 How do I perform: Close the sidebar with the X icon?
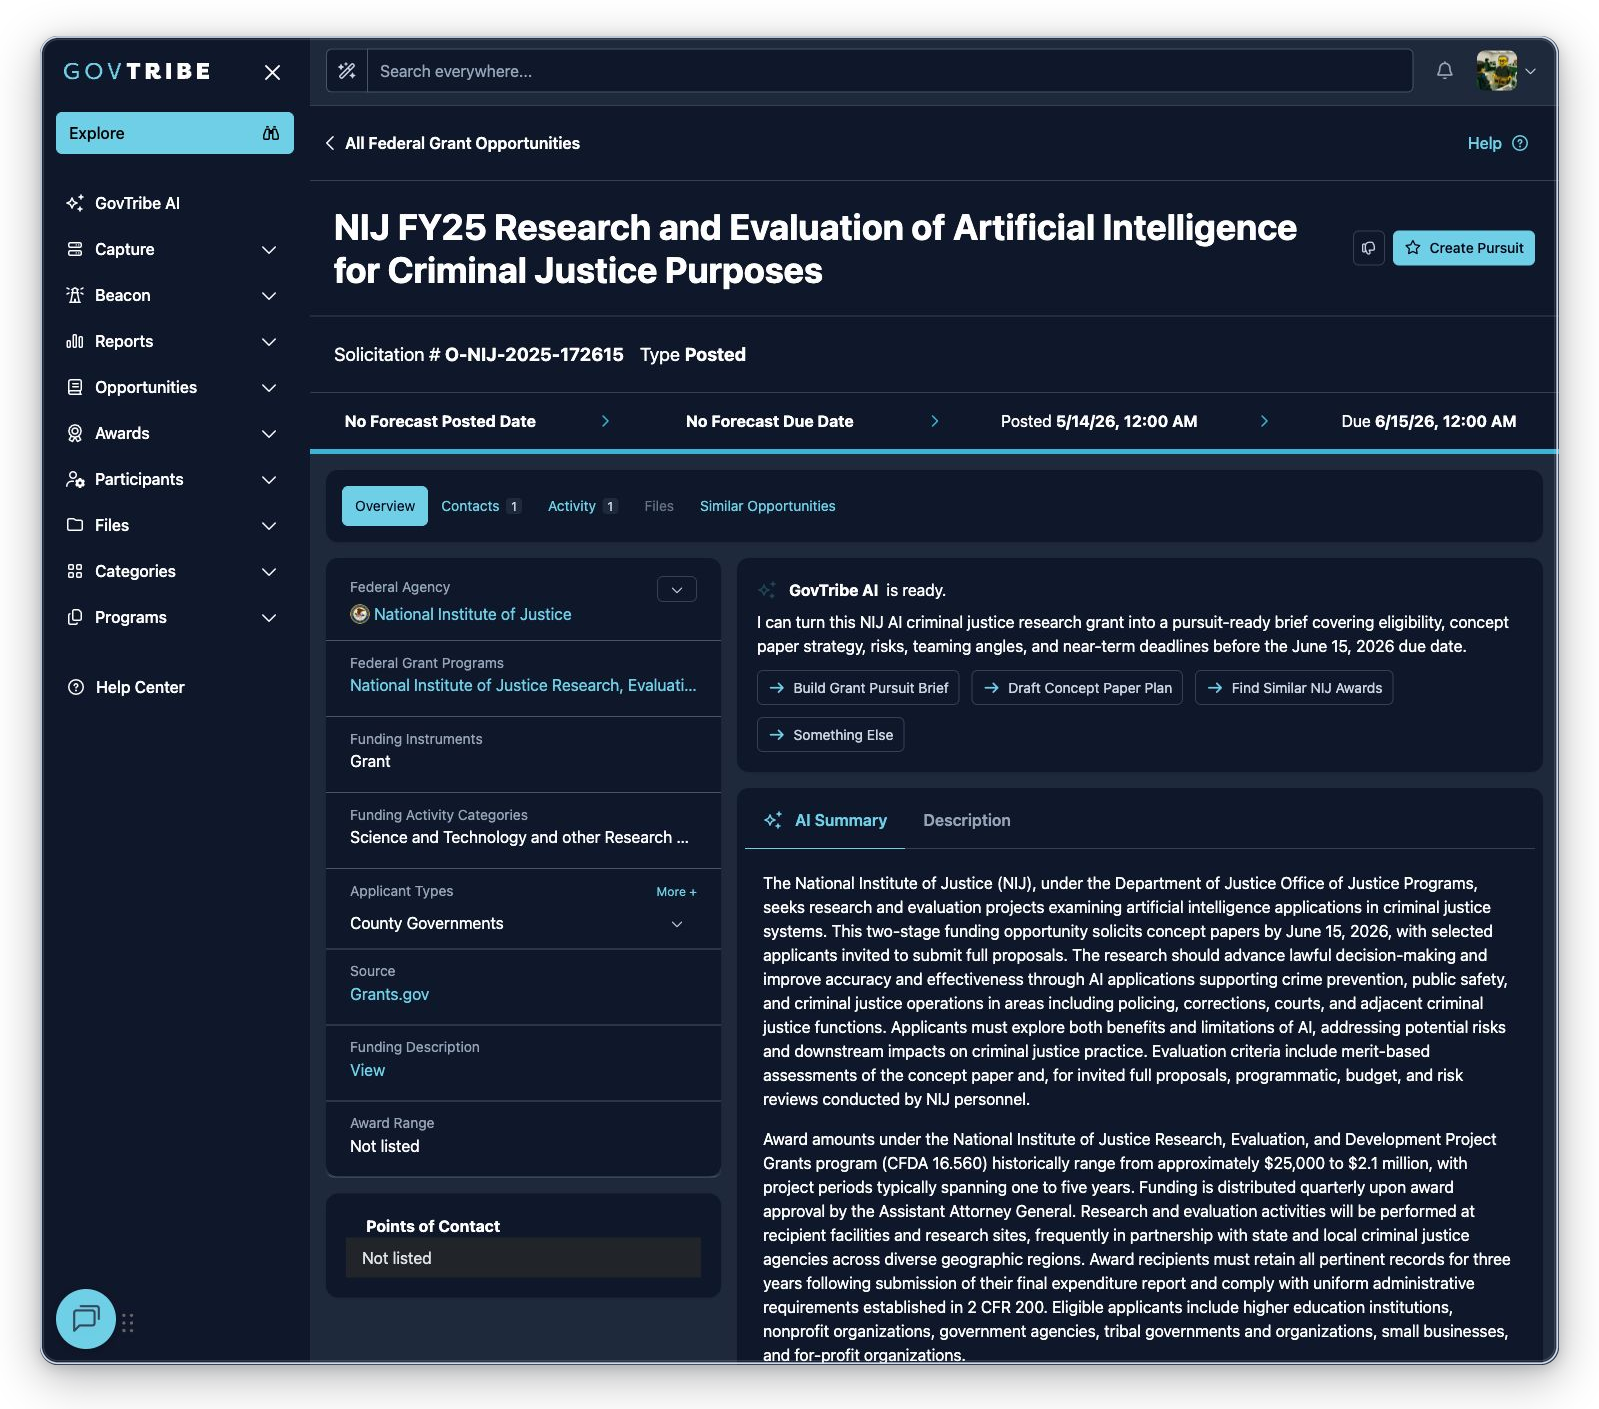tap(272, 72)
